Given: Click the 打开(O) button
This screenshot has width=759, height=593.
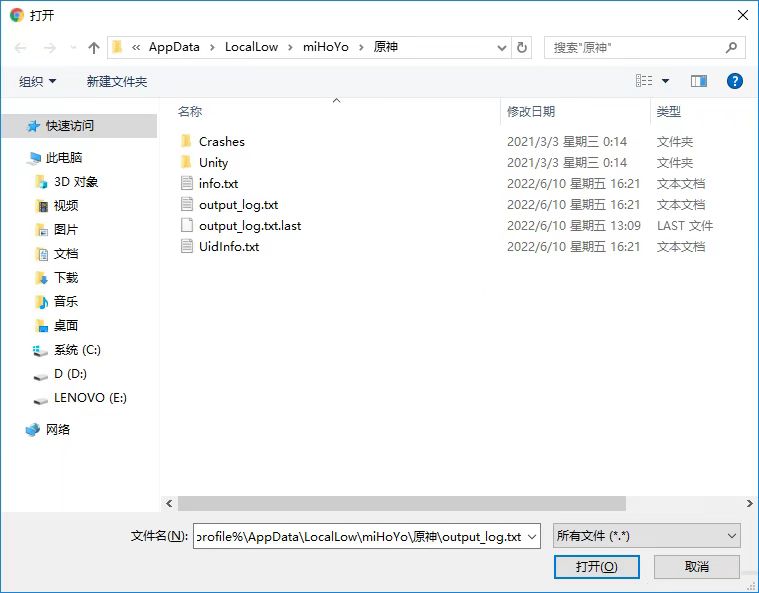Looking at the screenshot, I should point(596,566).
